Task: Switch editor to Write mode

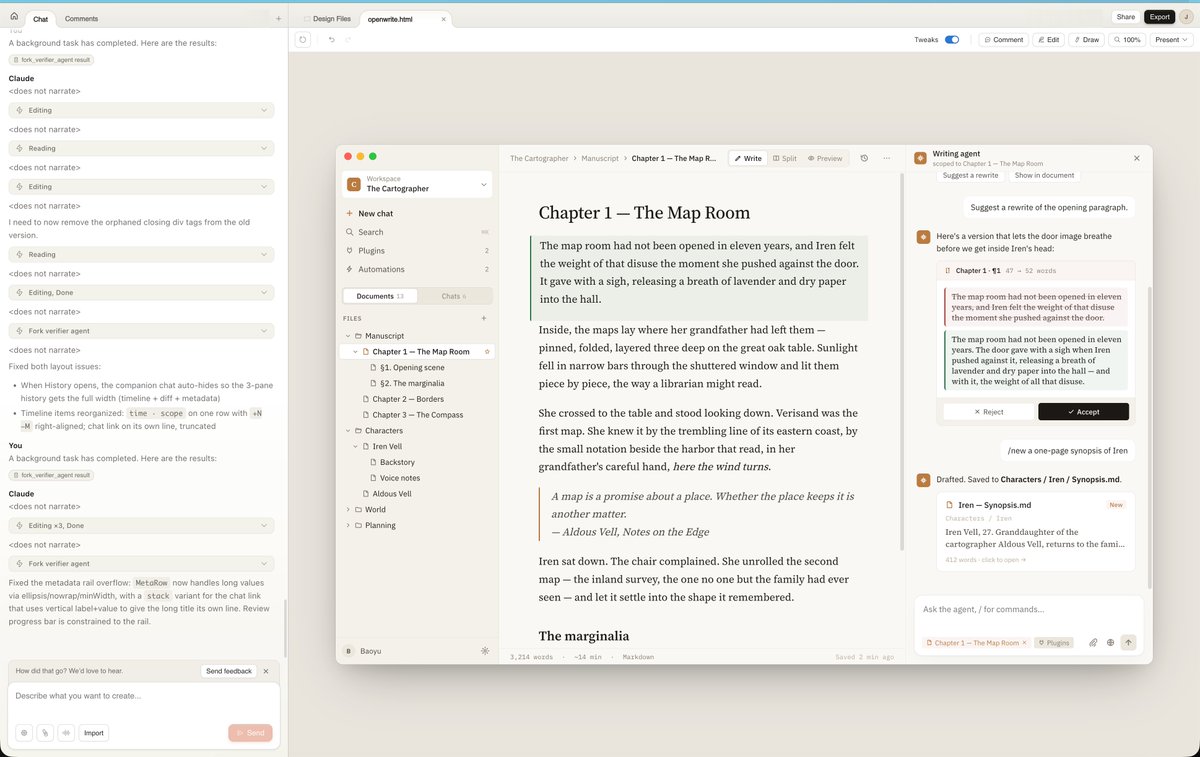Action: pos(748,158)
